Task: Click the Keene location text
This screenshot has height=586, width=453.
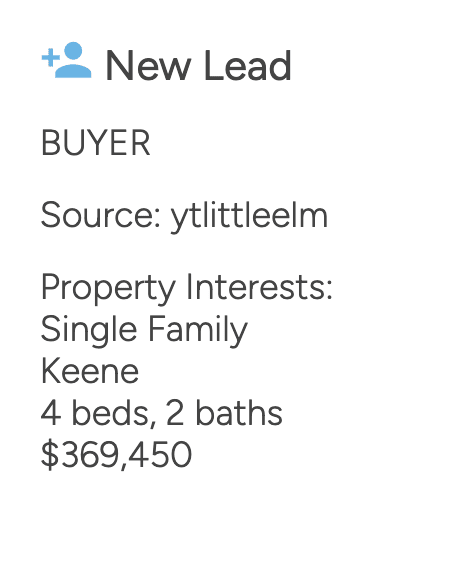Action: (90, 371)
